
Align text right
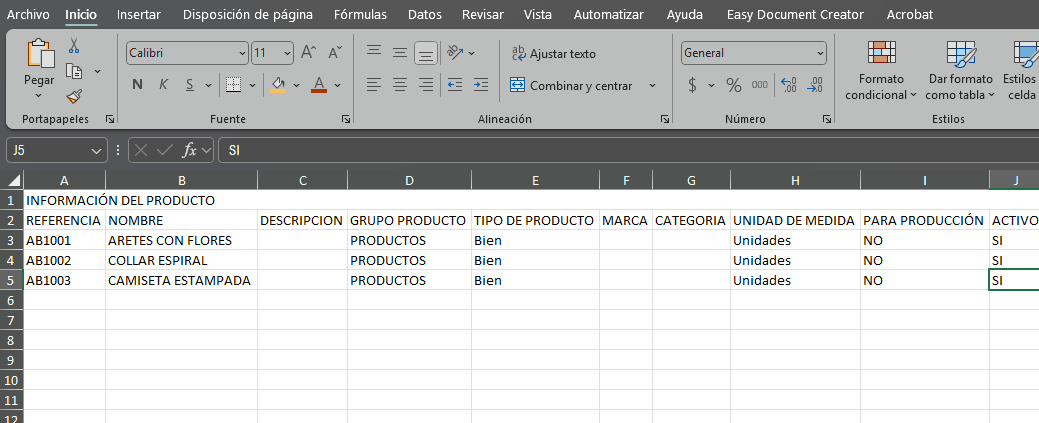(x=426, y=85)
